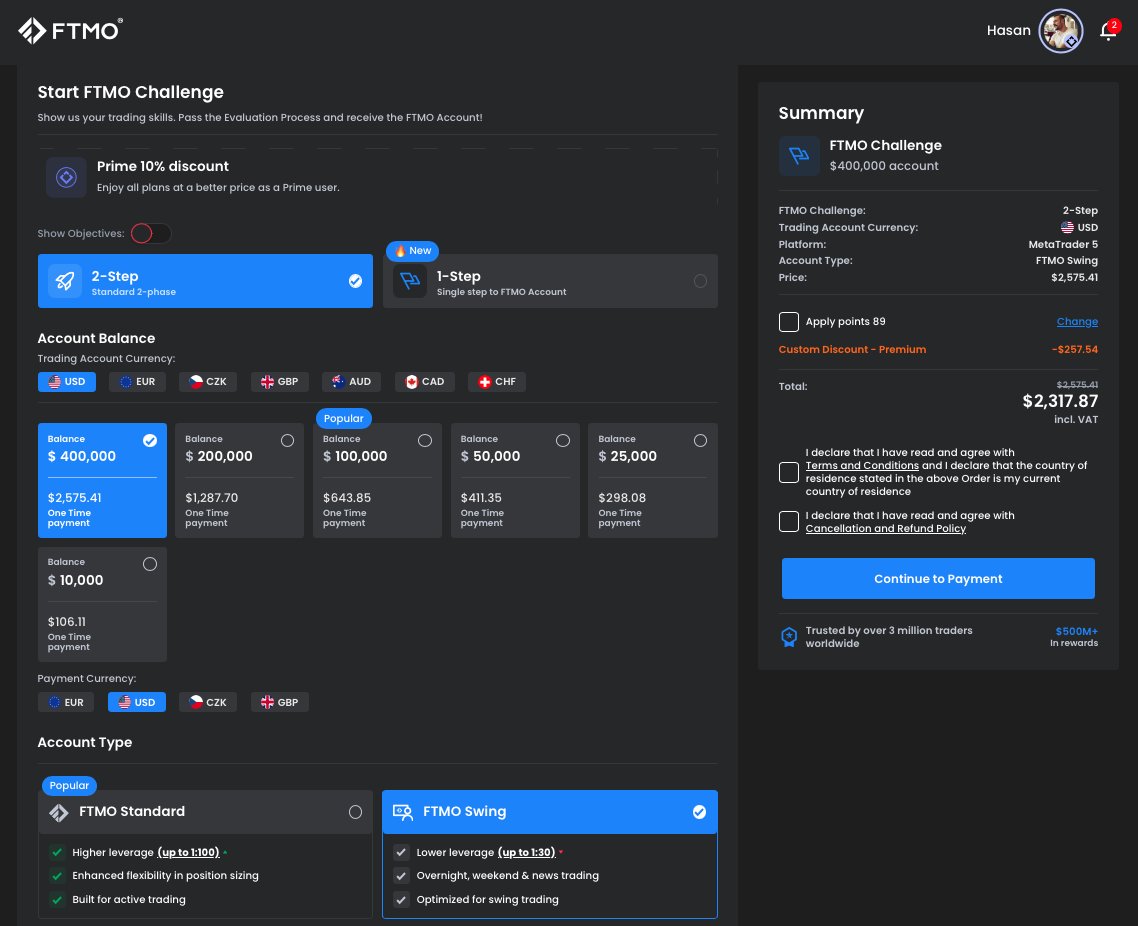Open Cancellation and Refund Policy link

885,529
